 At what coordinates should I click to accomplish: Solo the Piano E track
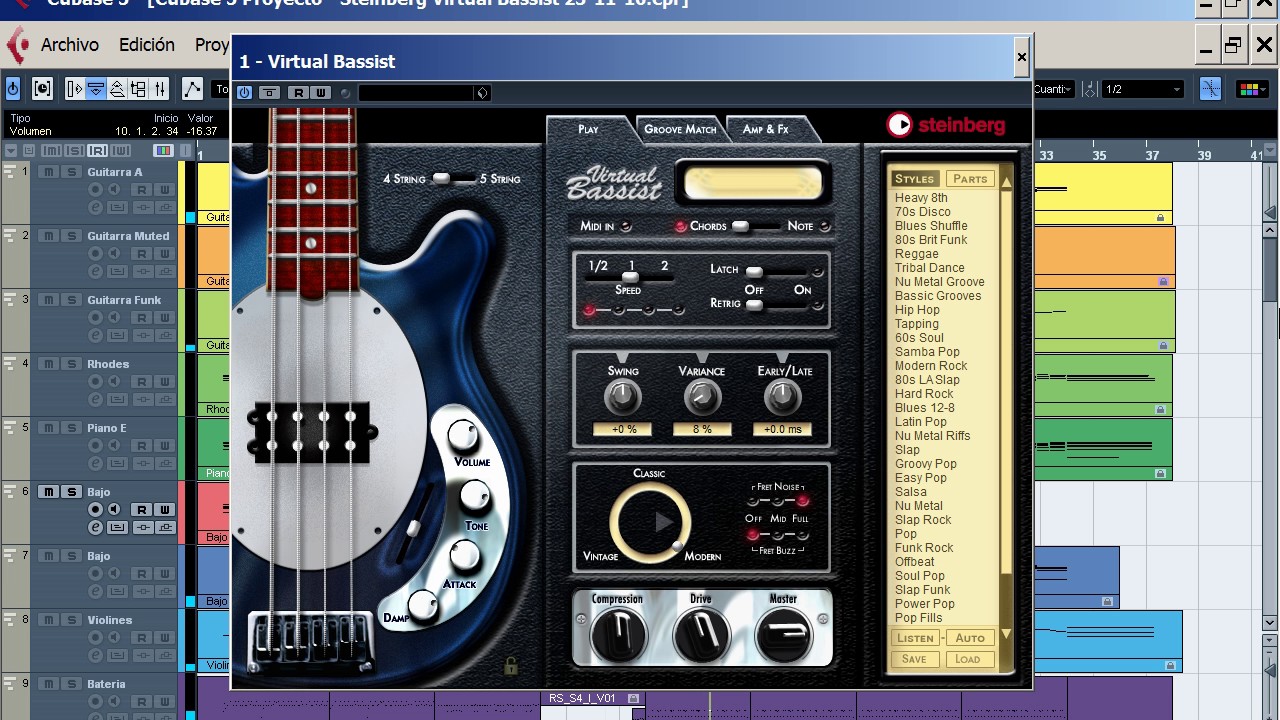tap(71, 428)
